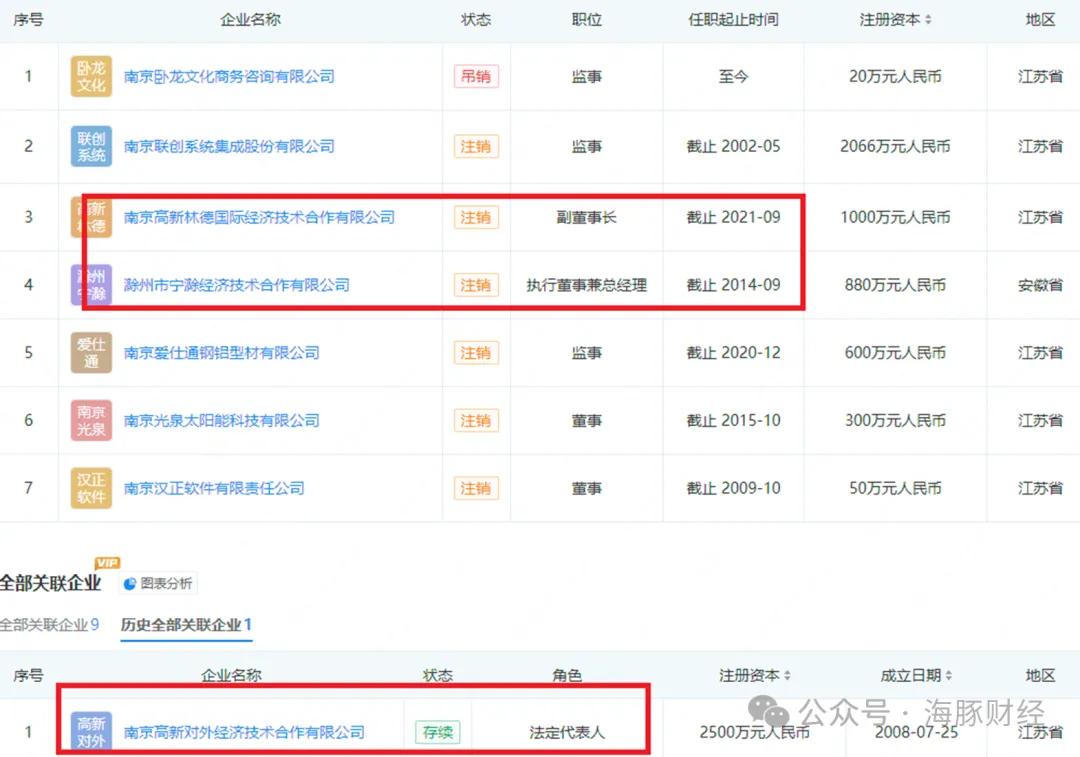Click the 联创系统 company logo icon
This screenshot has height=757, width=1080.
(x=91, y=146)
